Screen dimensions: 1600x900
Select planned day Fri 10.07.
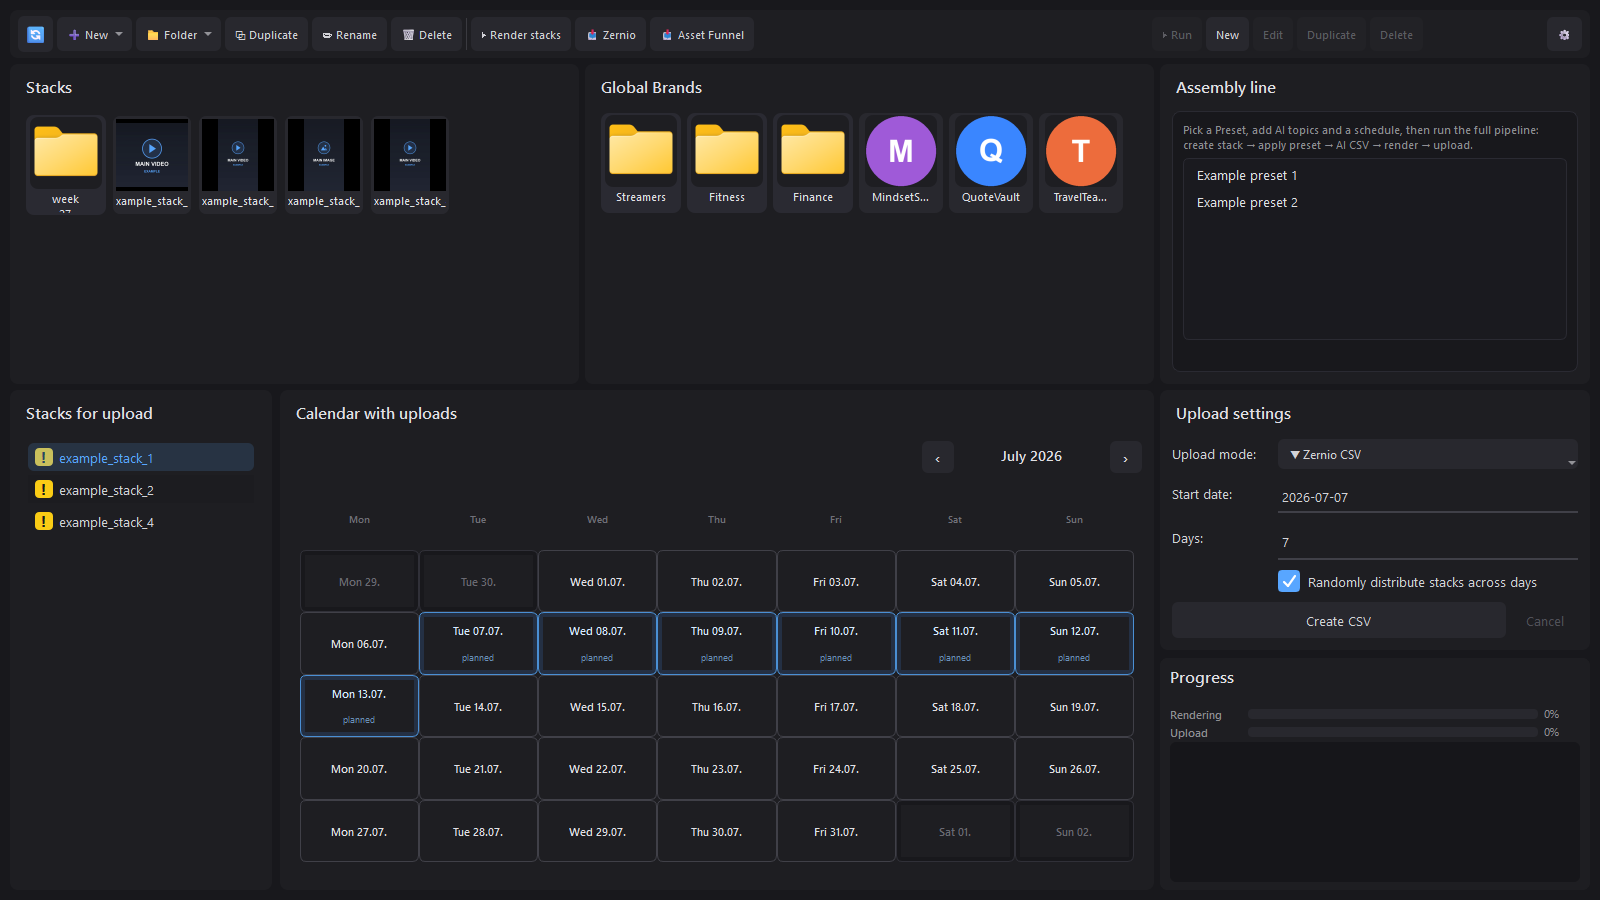click(836, 643)
